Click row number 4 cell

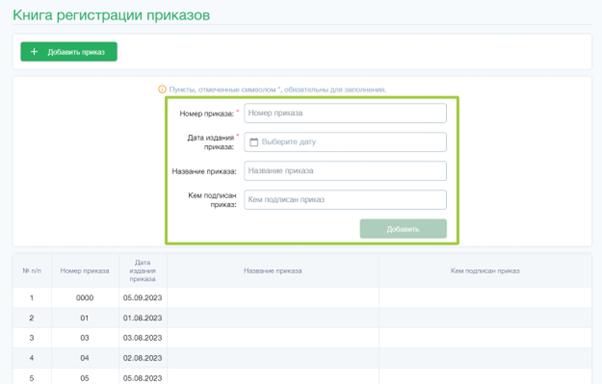click(32, 358)
